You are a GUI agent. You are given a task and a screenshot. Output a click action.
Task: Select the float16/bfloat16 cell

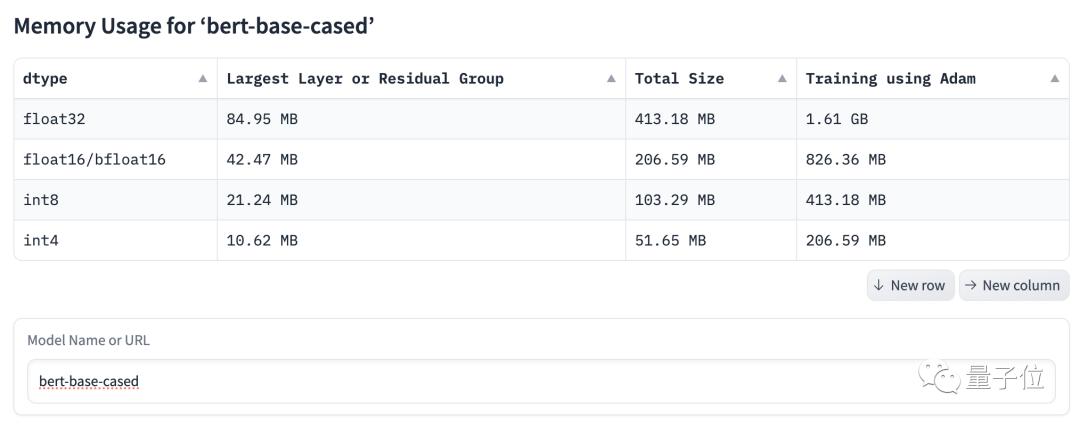tap(94, 159)
